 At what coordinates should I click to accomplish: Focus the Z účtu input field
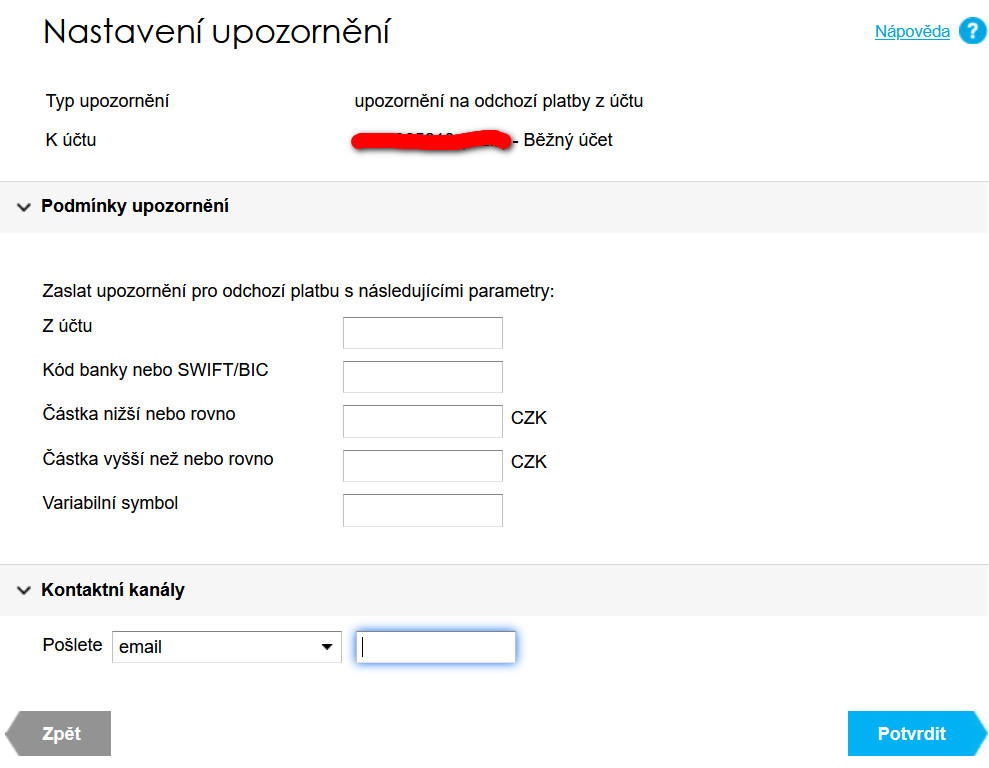pyautogui.click(x=422, y=333)
